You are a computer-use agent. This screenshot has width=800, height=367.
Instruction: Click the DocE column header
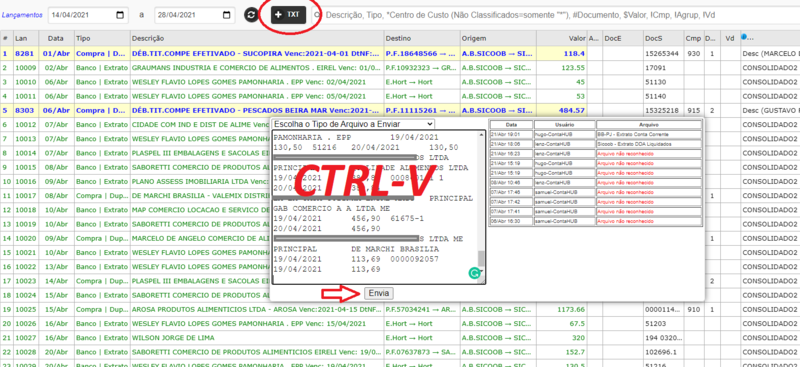(x=622, y=38)
